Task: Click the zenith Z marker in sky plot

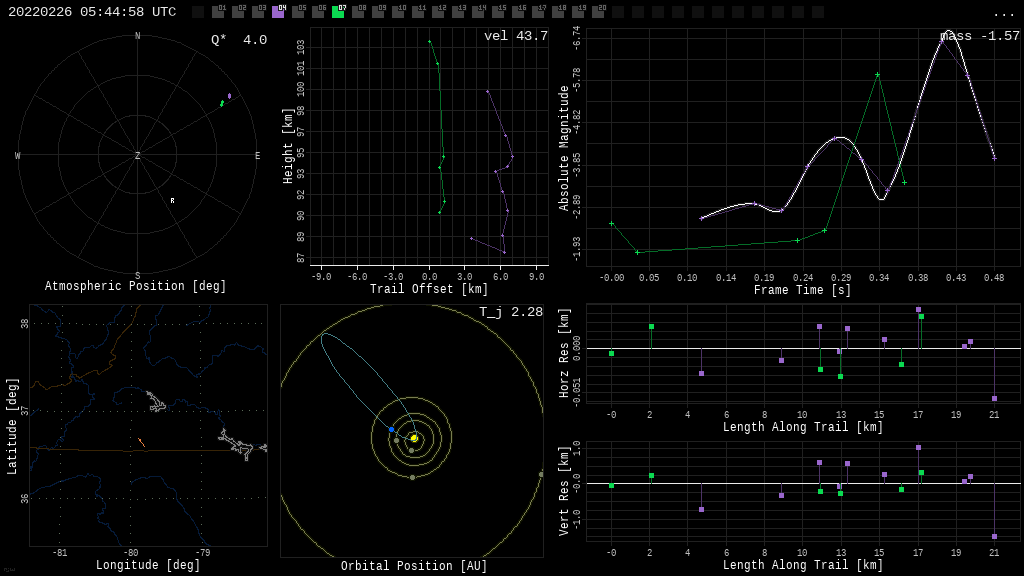Action: (x=138, y=156)
